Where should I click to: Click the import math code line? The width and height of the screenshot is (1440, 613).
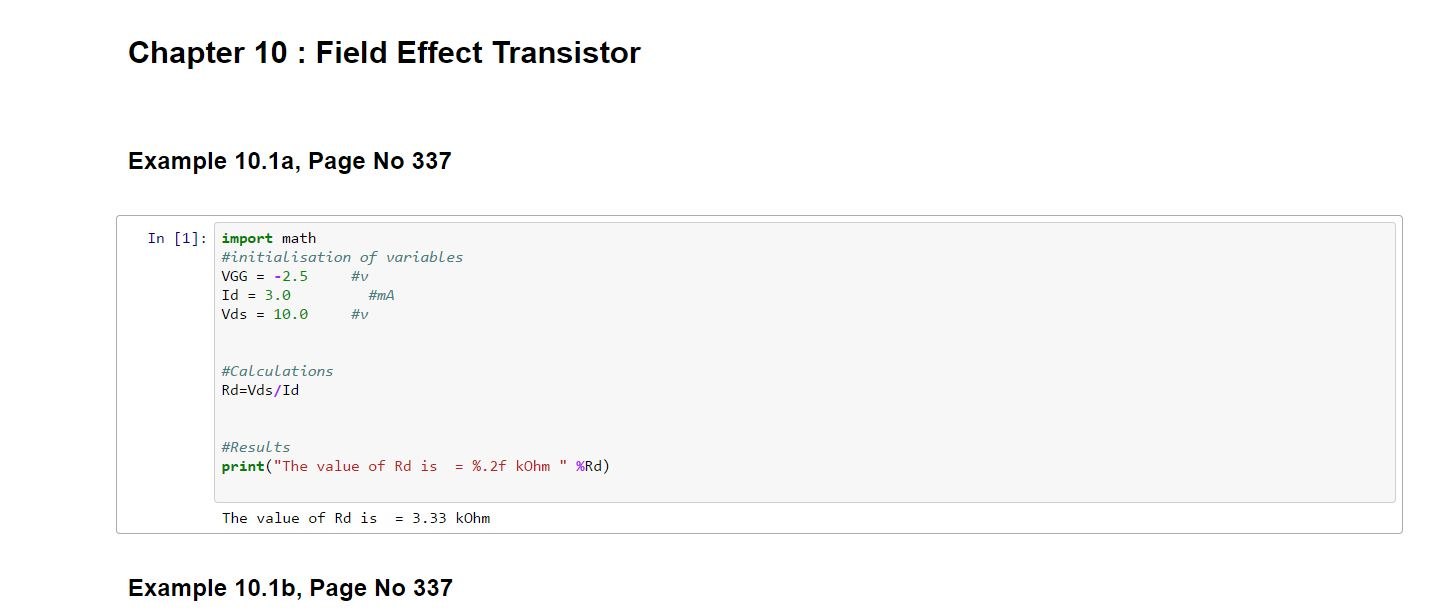268,238
